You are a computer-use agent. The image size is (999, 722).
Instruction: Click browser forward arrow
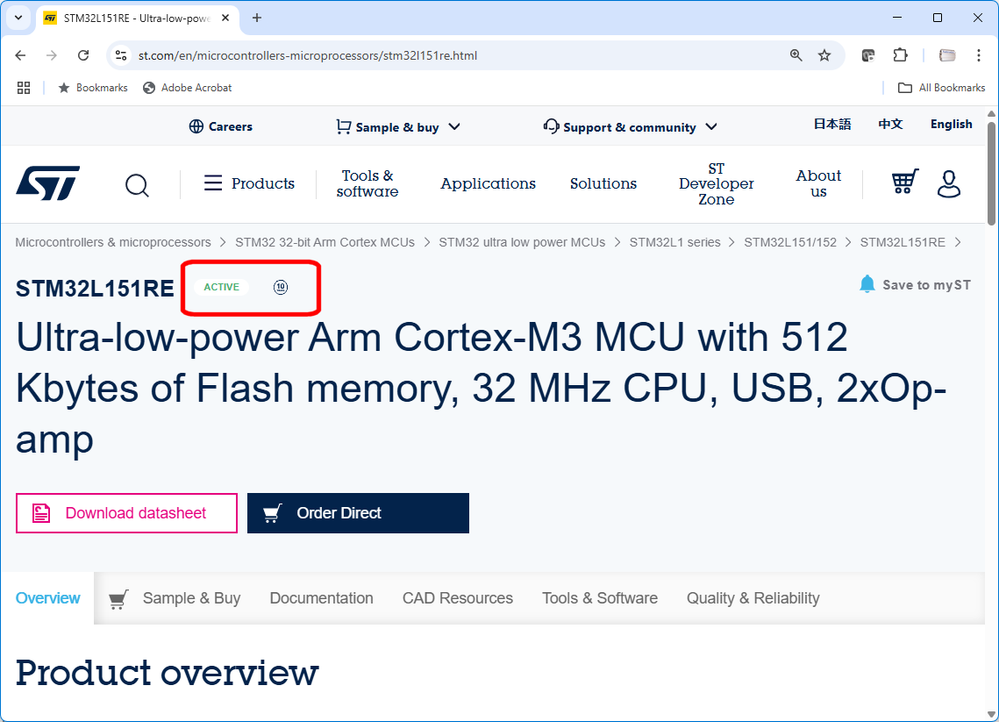click(52, 55)
